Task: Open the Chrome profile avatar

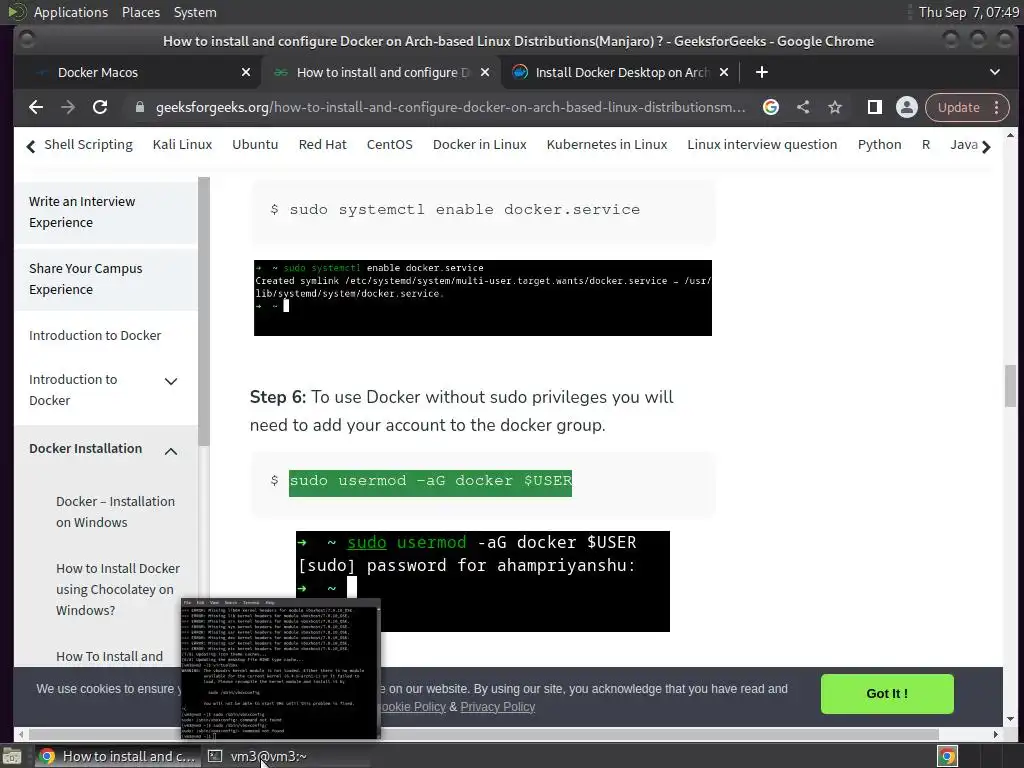Action: click(x=906, y=107)
